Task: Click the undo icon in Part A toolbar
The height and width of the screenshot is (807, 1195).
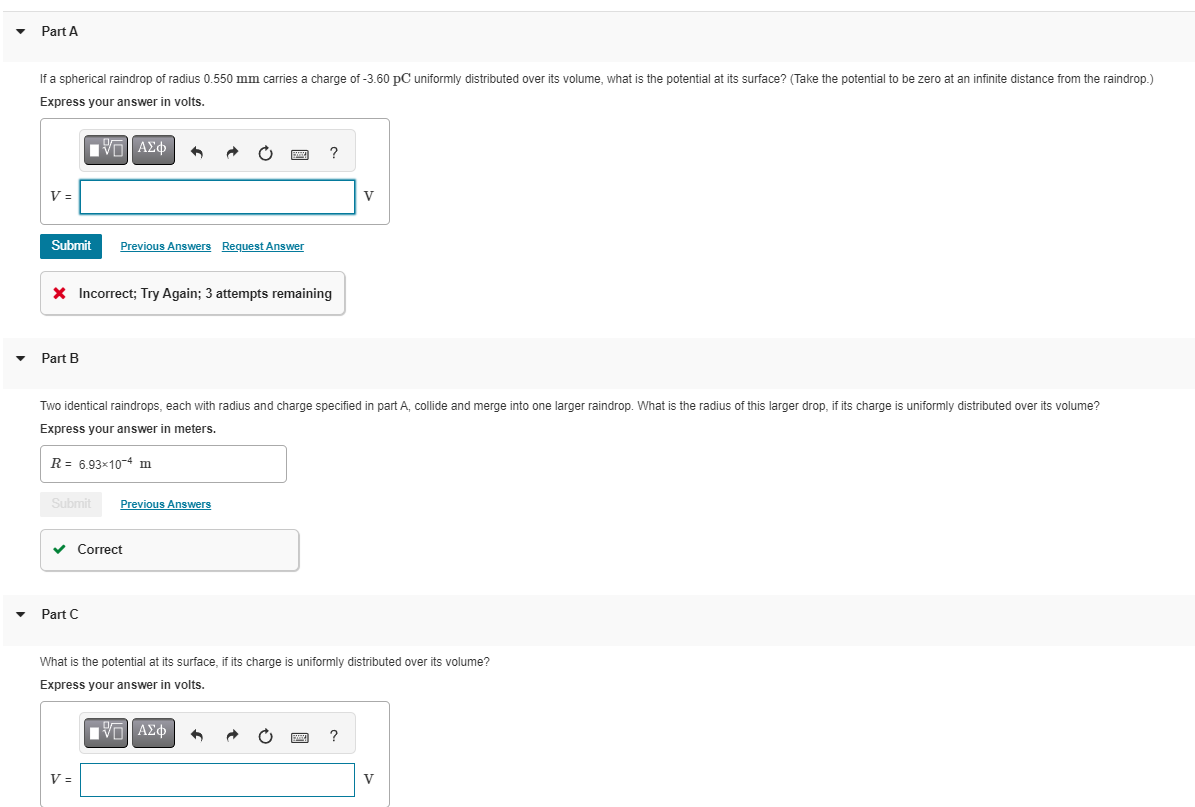Action: (197, 152)
